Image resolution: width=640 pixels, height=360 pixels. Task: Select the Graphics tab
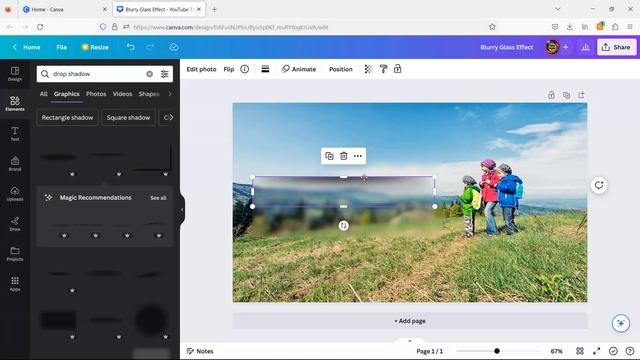(67, 94)
